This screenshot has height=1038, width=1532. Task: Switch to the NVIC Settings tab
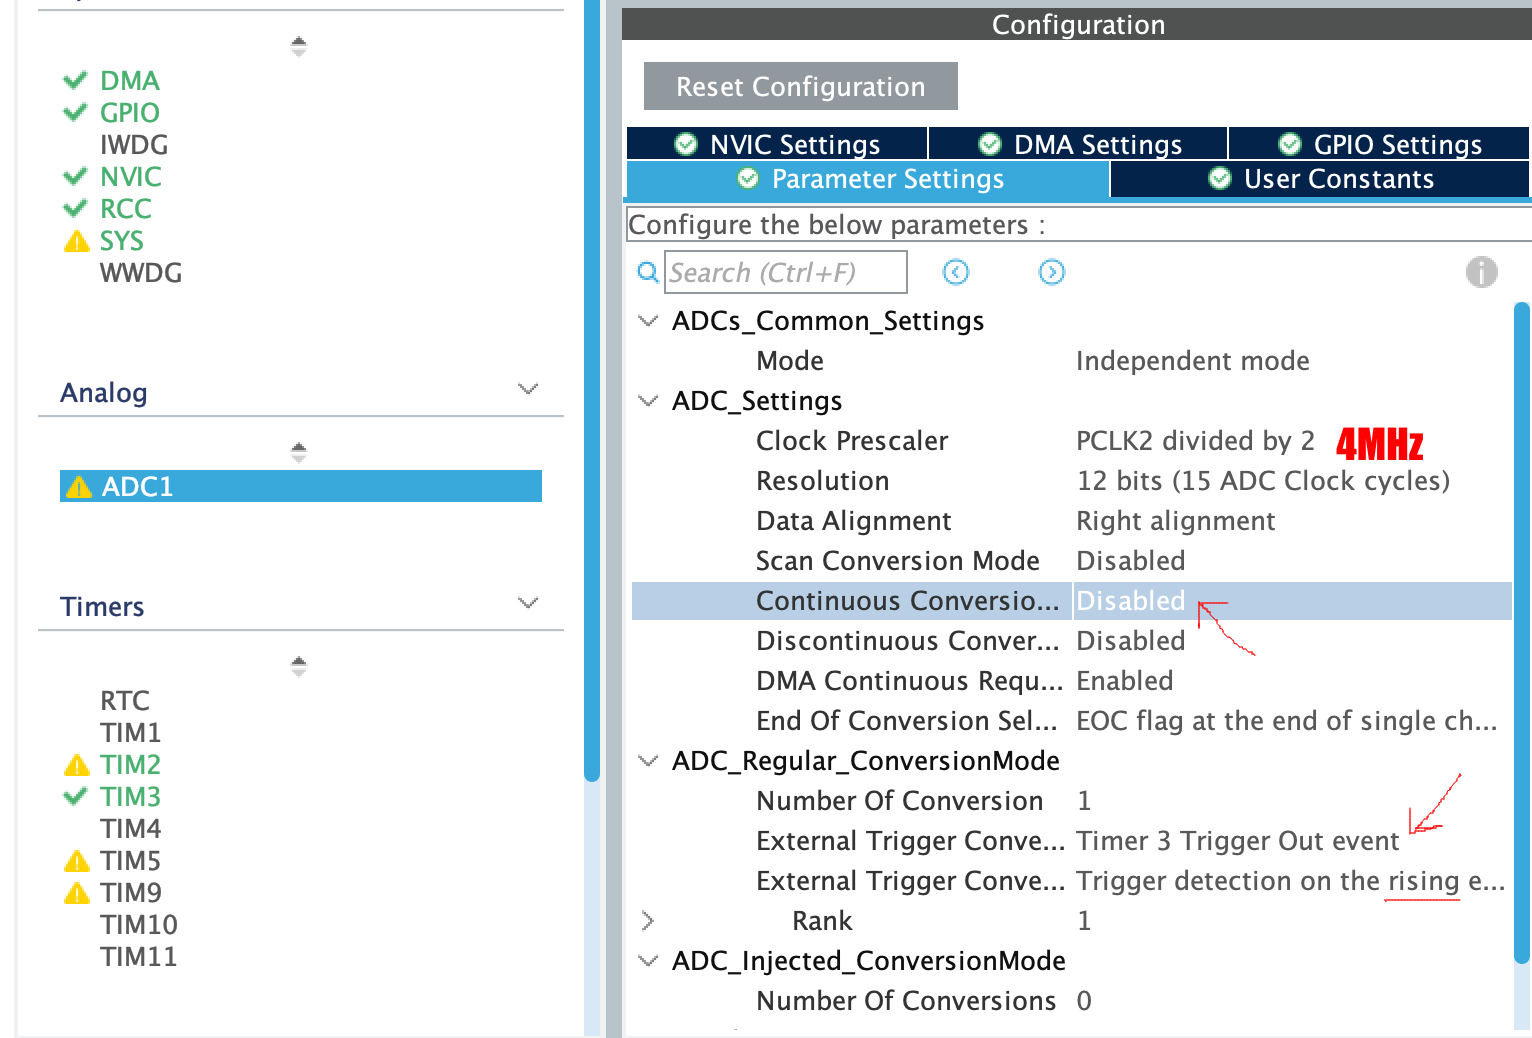click(777, 144)
